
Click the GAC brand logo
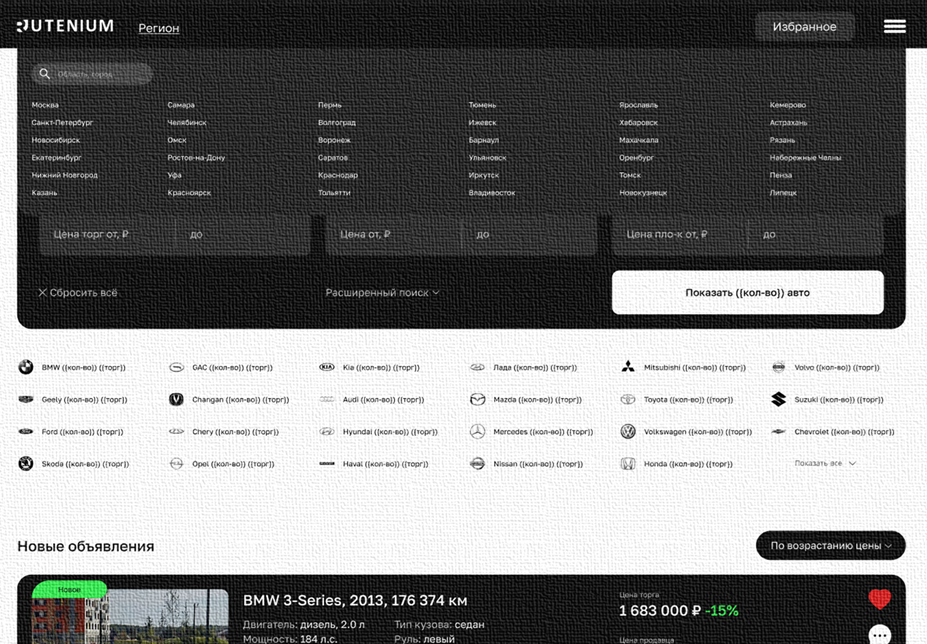(176, 367)
